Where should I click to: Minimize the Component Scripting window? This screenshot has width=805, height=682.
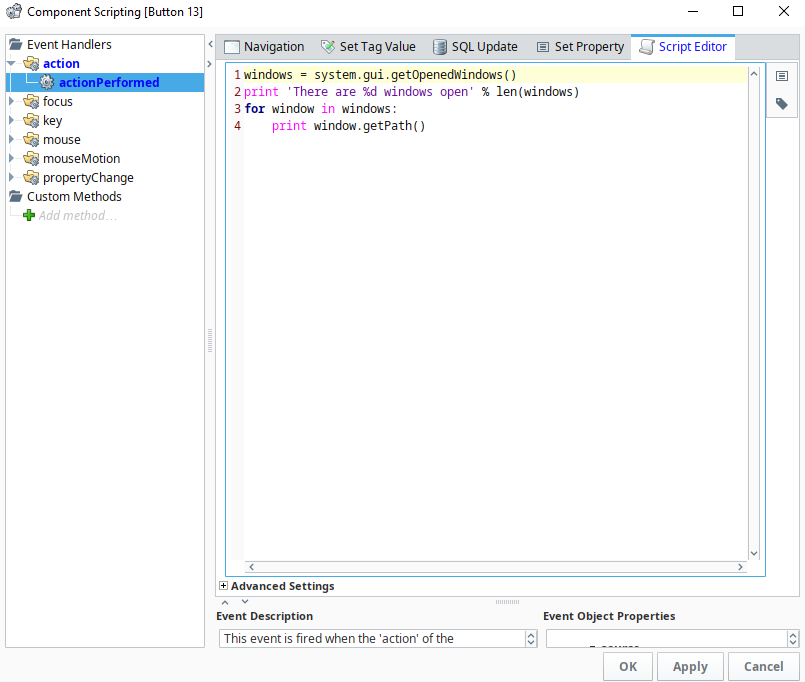click(693, 11)
